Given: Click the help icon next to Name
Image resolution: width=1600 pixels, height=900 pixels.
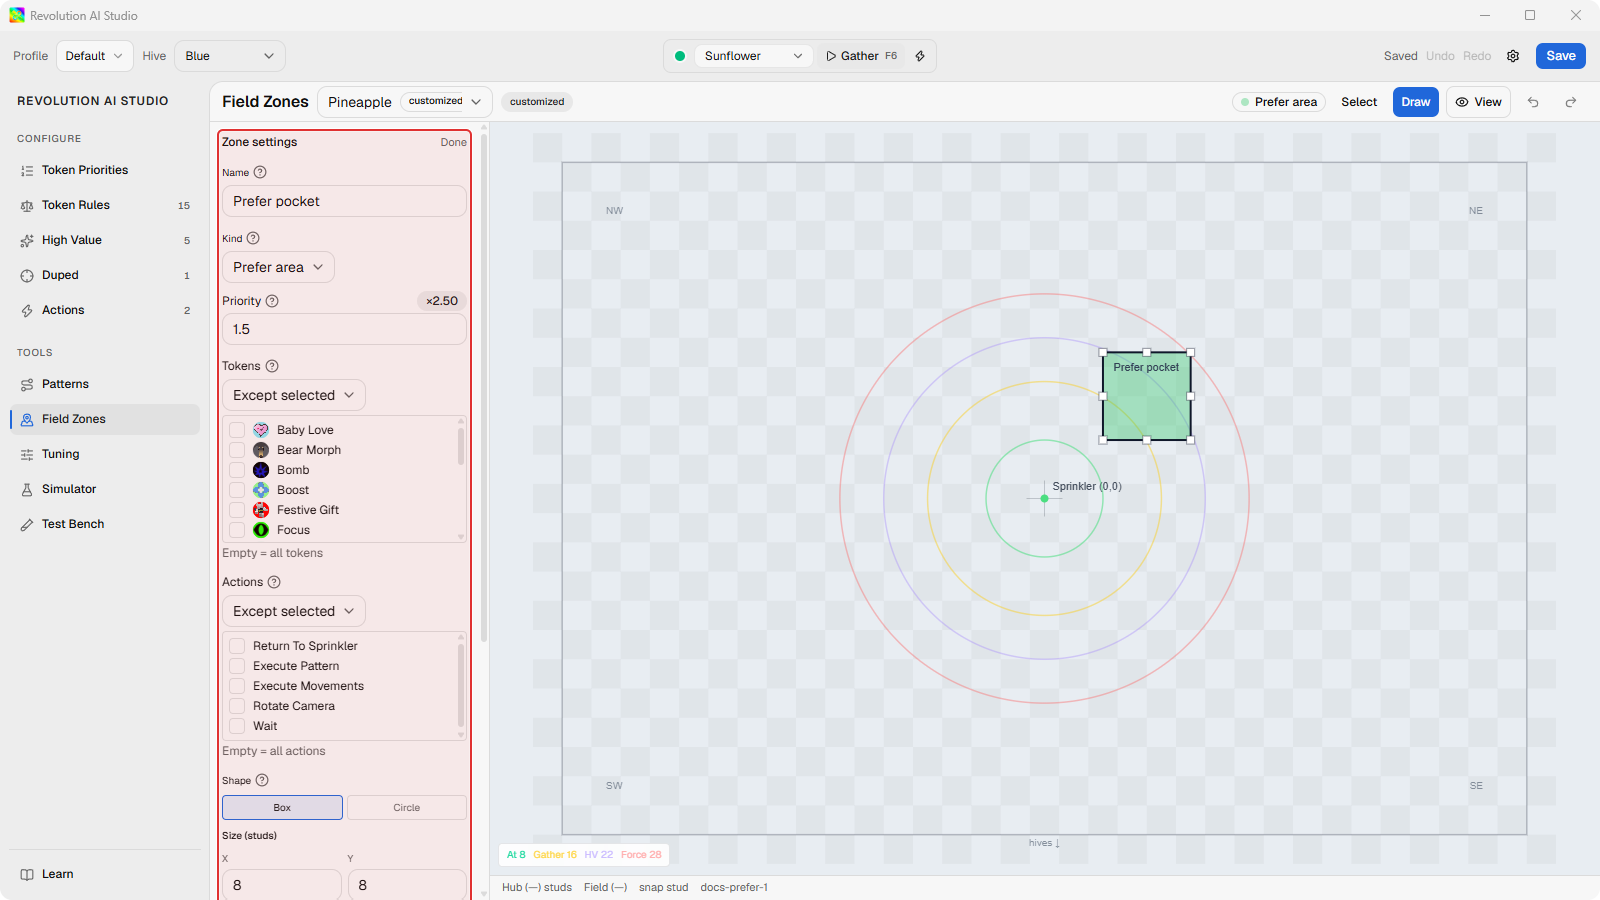Looking at the screenshot, I should coord(260,172).
